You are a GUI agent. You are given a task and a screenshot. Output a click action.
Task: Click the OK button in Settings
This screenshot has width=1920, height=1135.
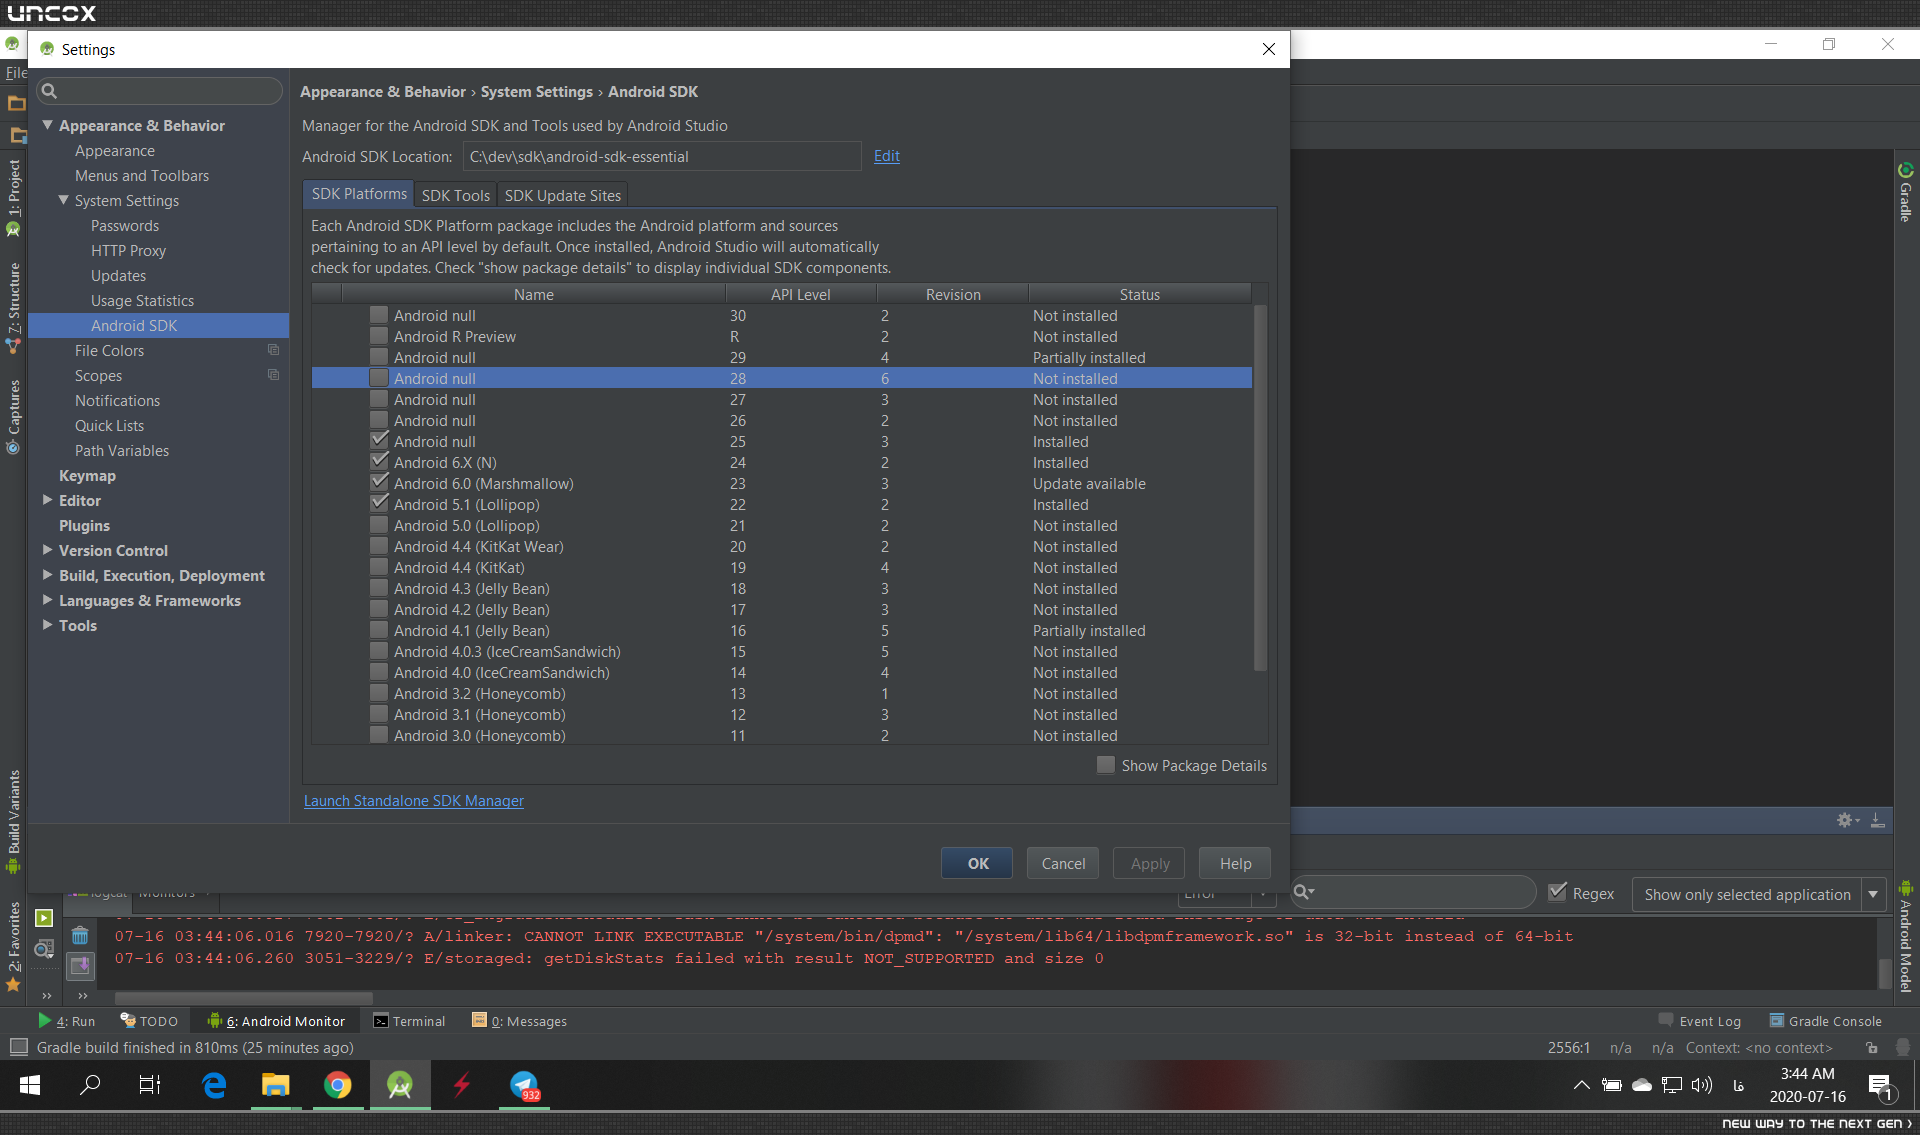pyautogui.click(x=977, y=863)
